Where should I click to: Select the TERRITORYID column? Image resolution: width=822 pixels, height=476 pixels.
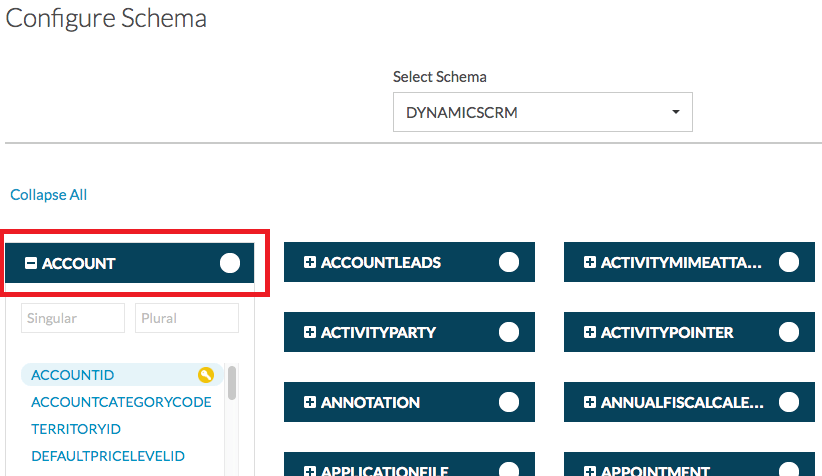[76, 429]
